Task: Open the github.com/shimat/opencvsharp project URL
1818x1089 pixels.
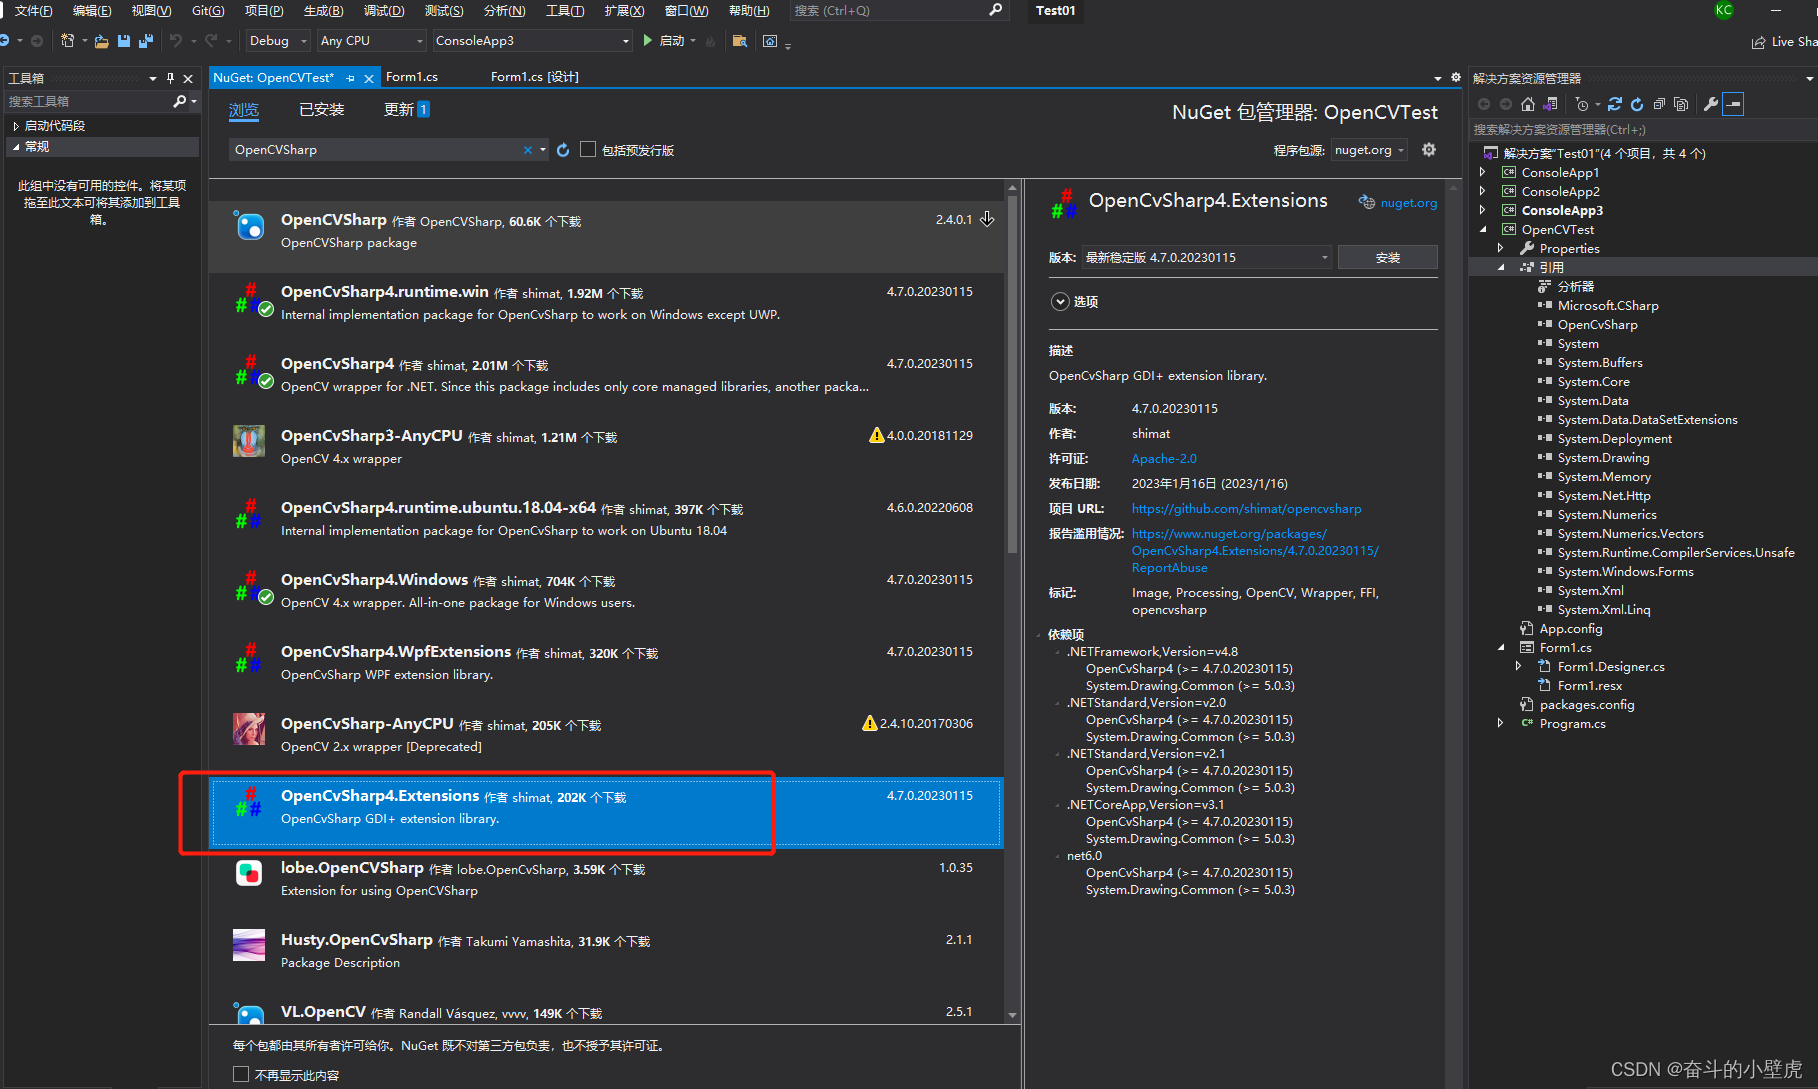Action: (x=1246, y=508)
